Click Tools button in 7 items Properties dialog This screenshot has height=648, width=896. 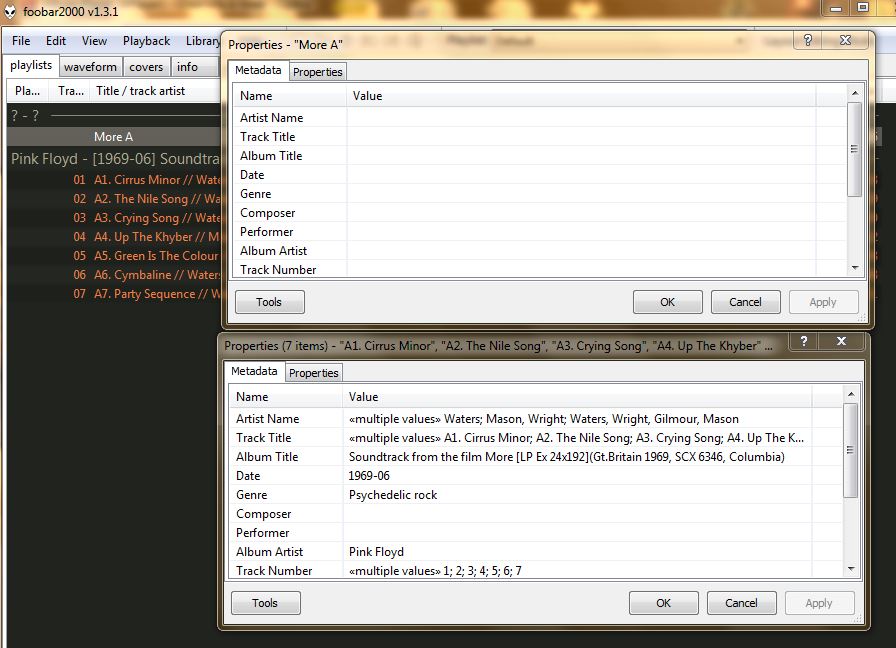(265, 603)
